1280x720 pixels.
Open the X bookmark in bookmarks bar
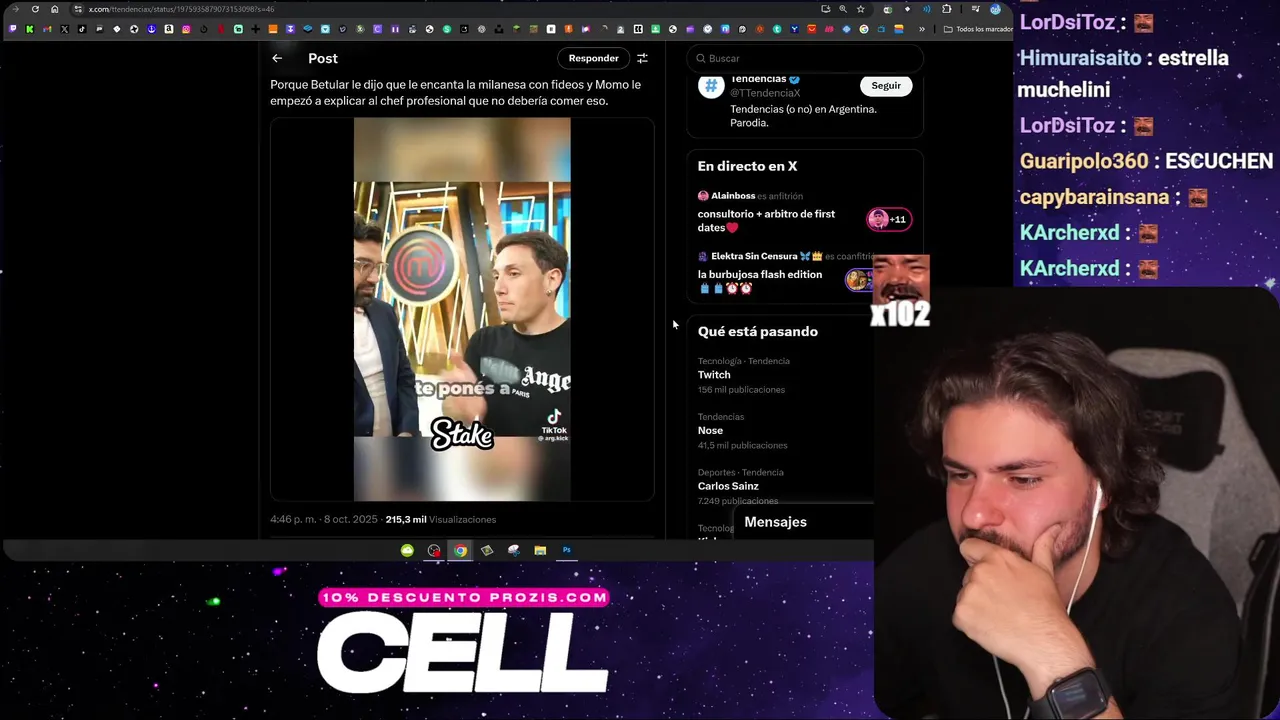tap(64, 29)
